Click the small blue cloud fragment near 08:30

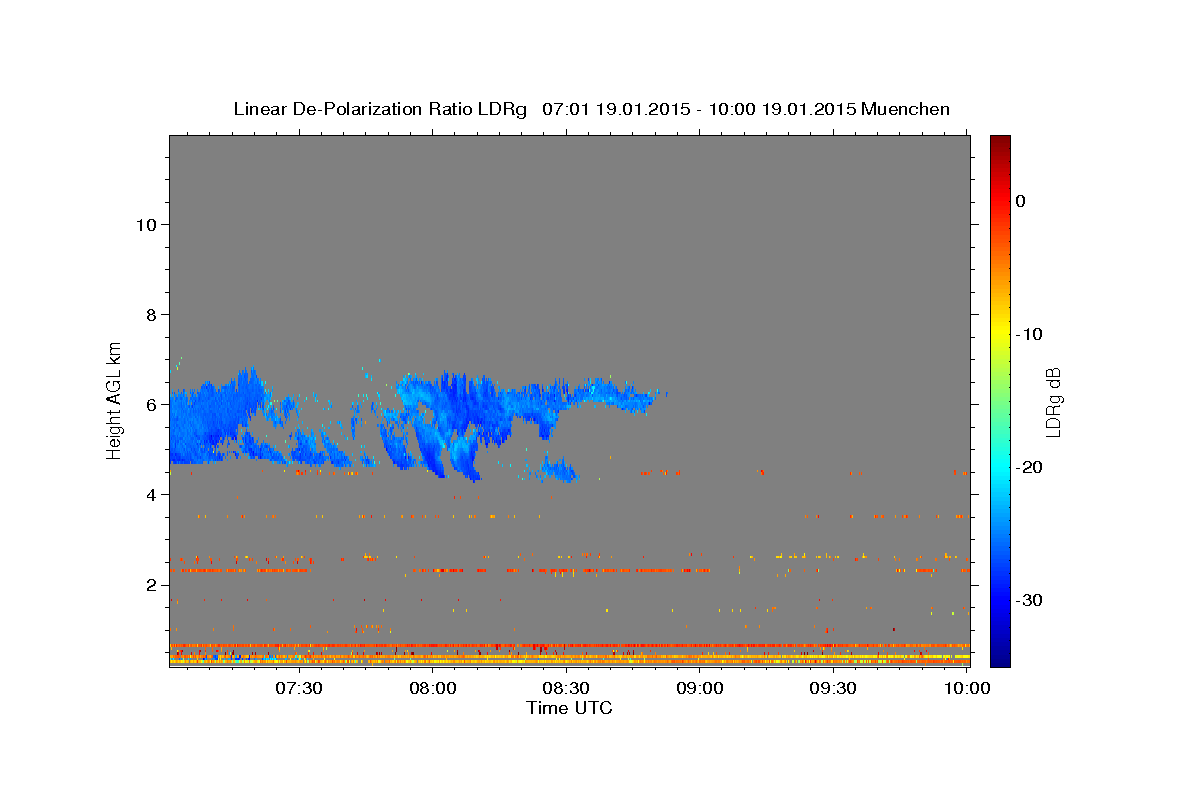[557, 468]
